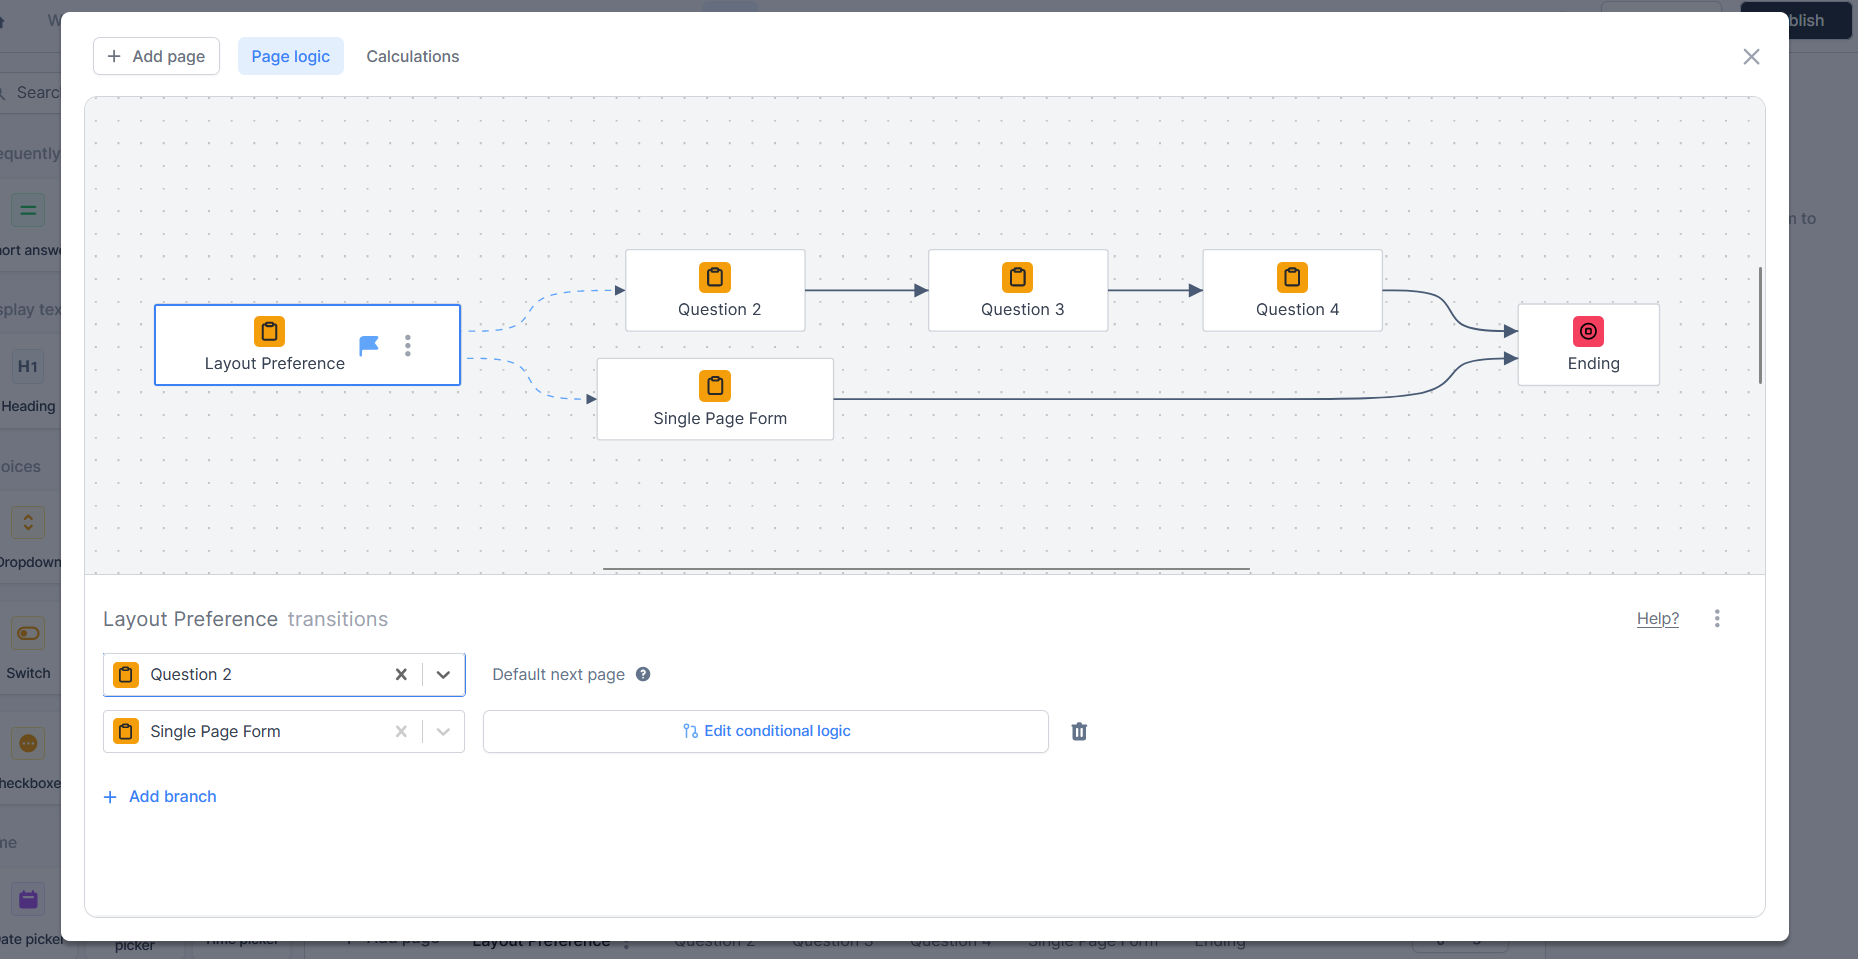1858x959 pixels.
Task: Click the Short answer field icon in sidebar
Action: pyautogui.click(x=28, y=210)
